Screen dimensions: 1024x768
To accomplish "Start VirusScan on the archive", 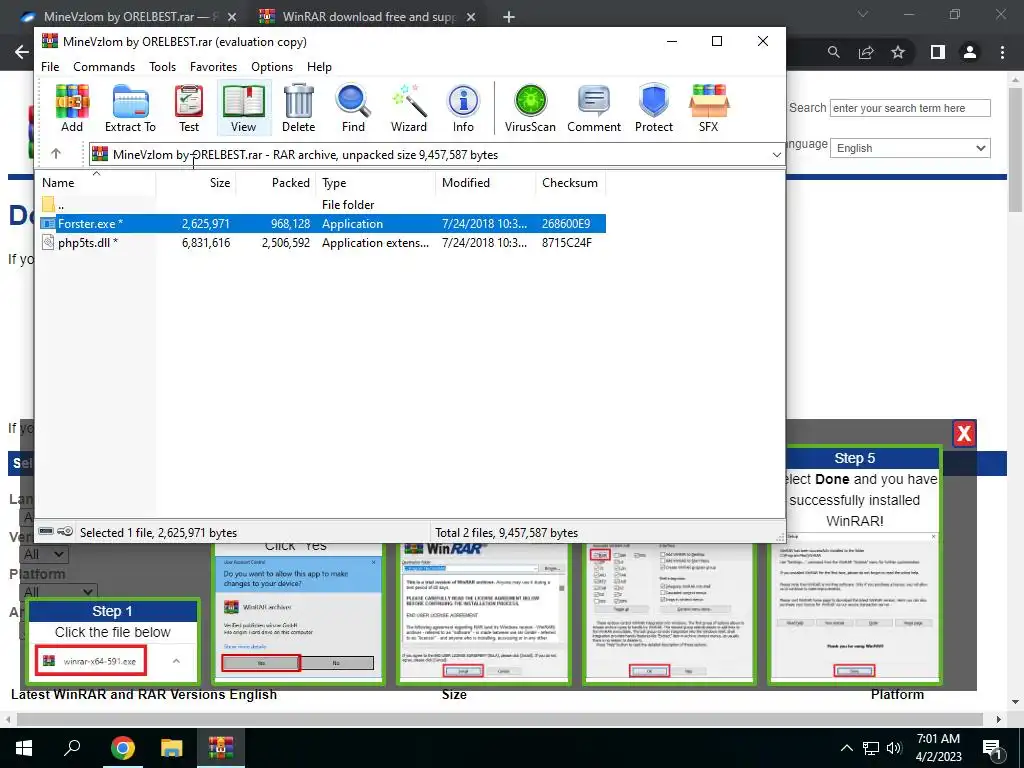I will click(x=530, y=108).
